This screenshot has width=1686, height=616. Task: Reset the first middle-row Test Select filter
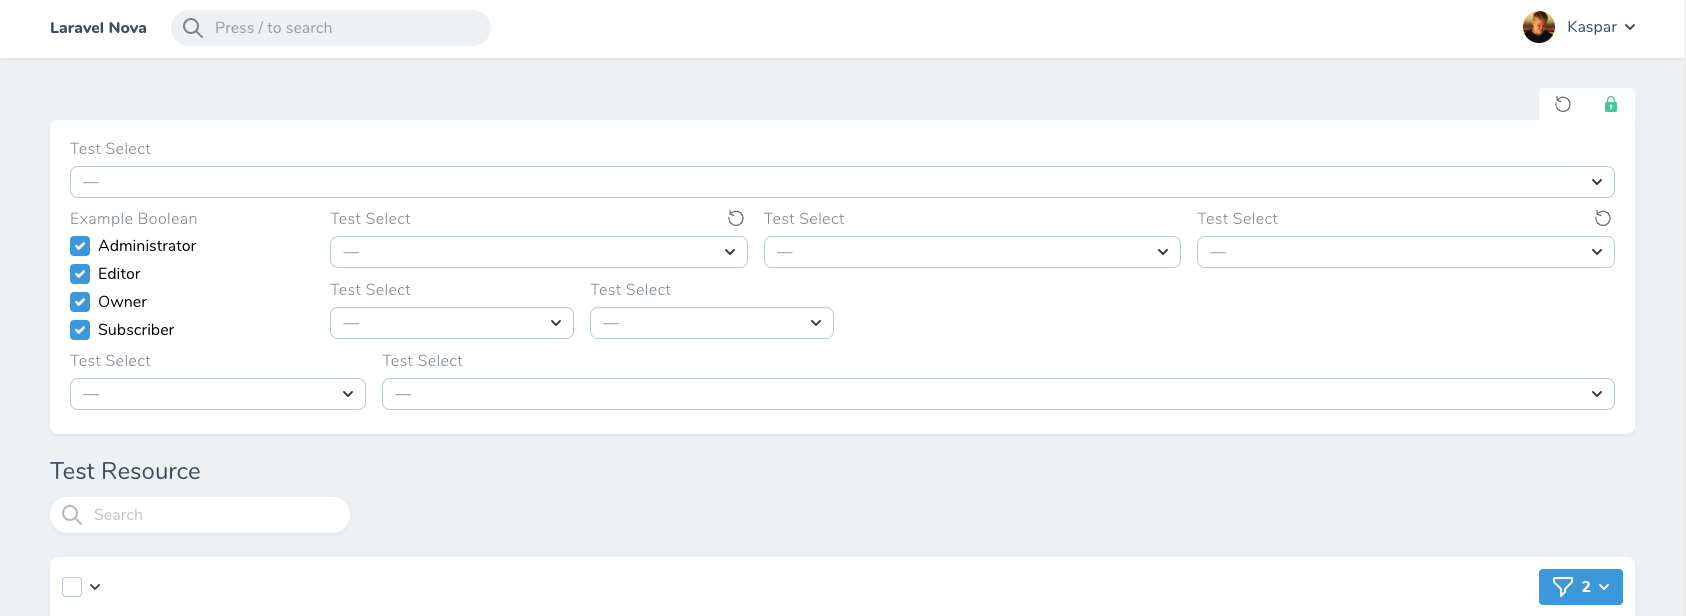coord(736,218)
